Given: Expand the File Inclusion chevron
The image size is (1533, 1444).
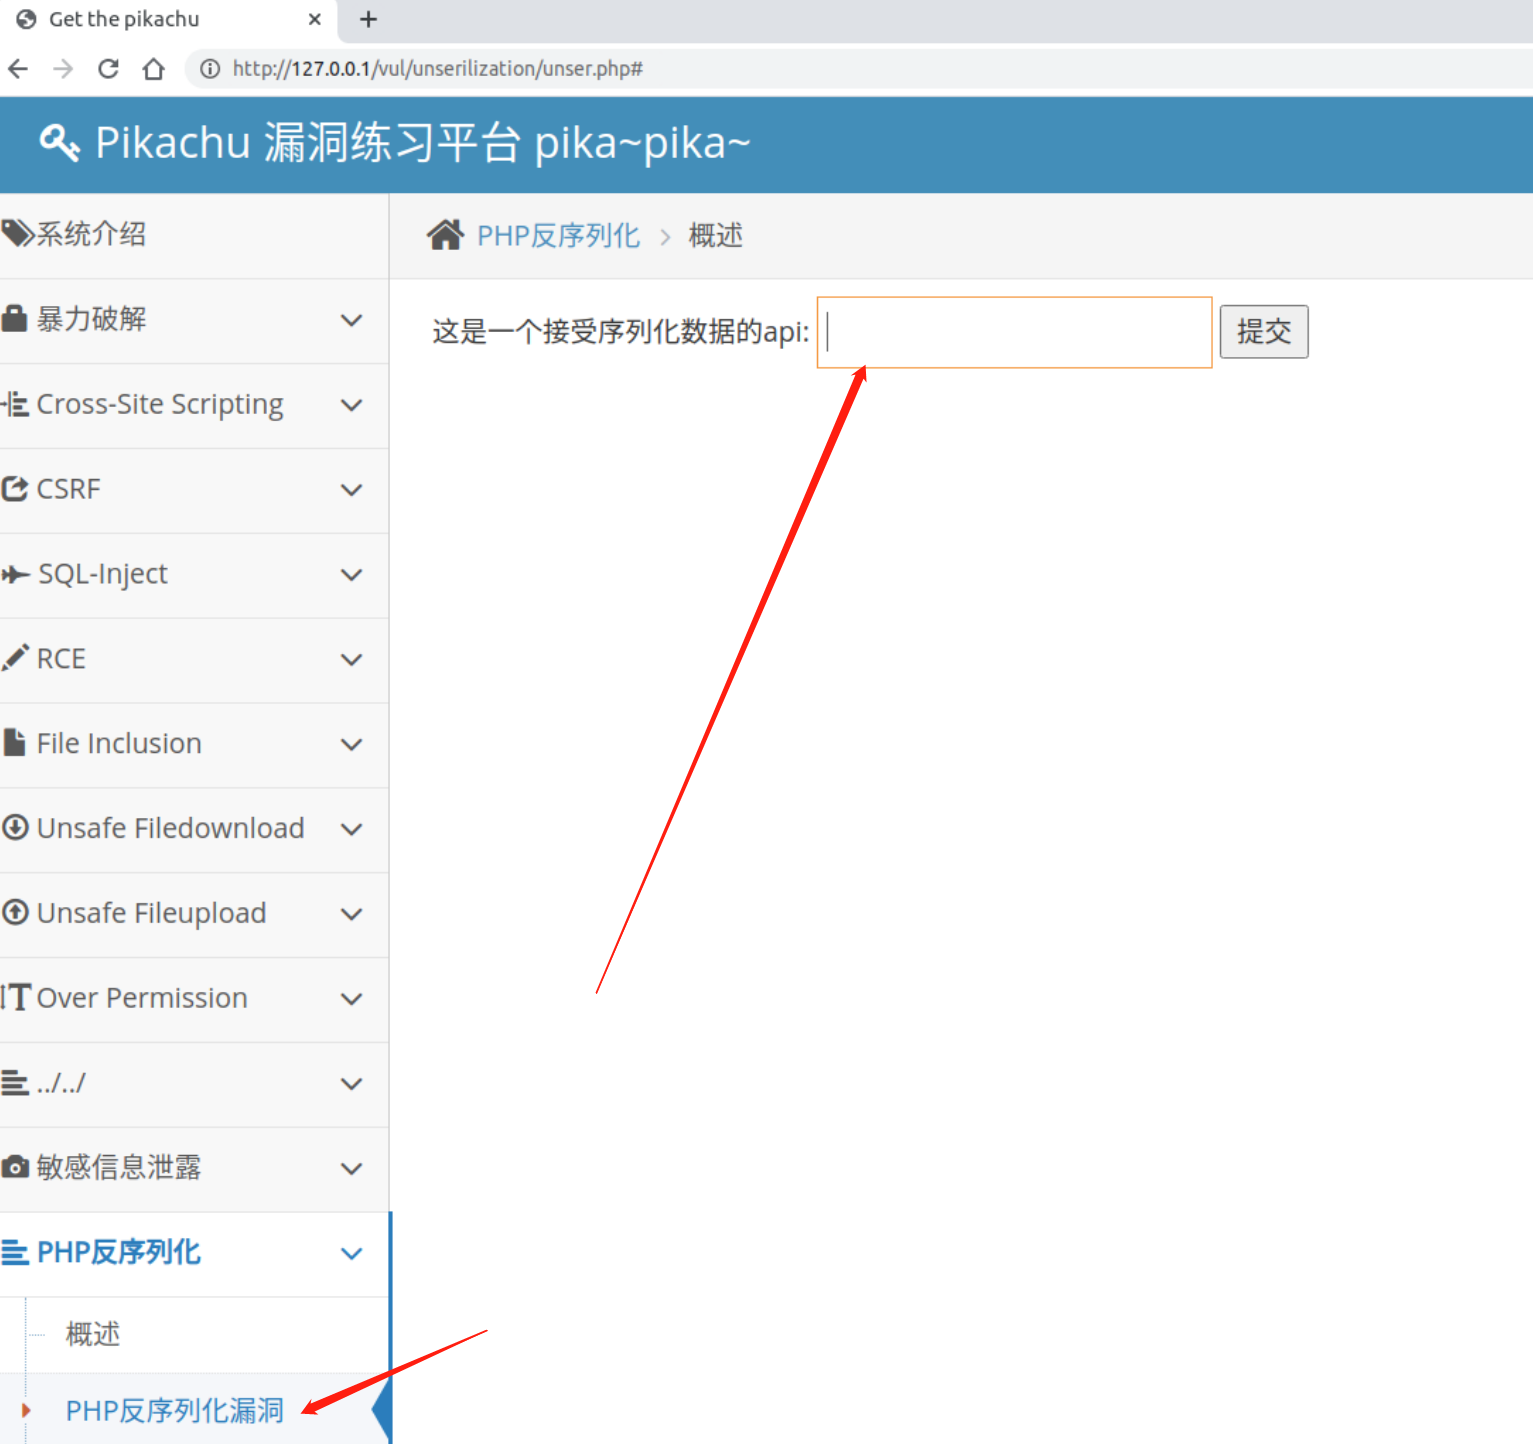Looking at the screenshot, I should point(351,744).
